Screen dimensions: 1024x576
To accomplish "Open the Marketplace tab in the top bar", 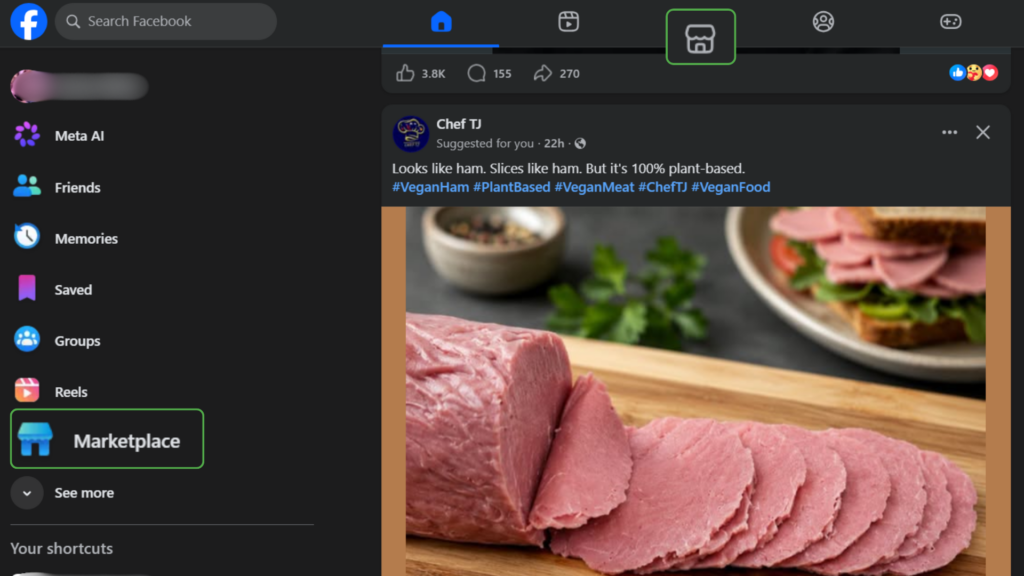I will [700, 37].
